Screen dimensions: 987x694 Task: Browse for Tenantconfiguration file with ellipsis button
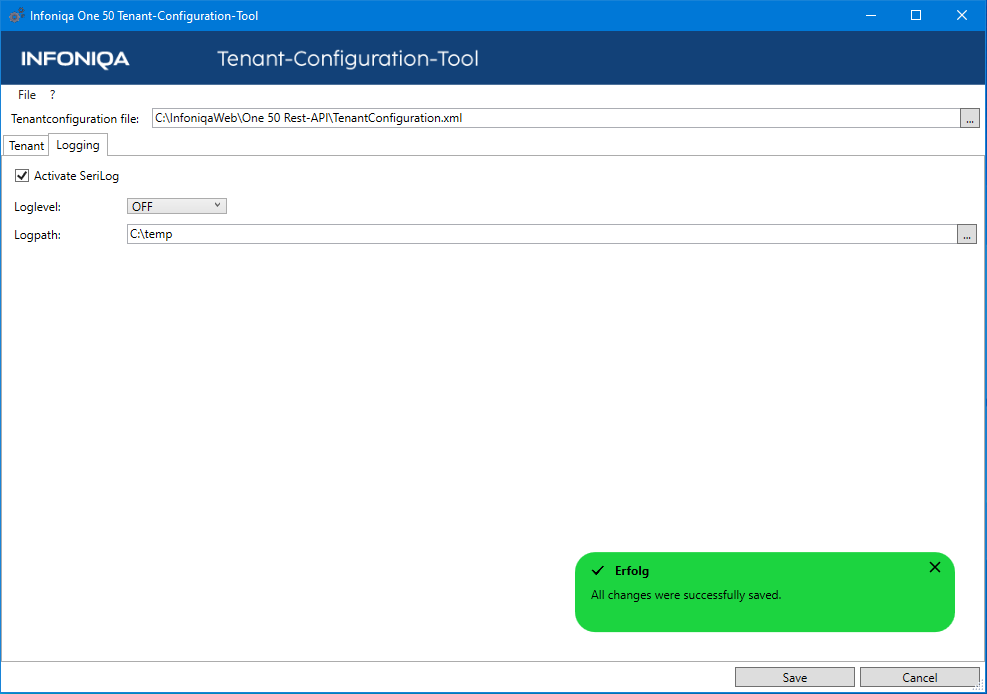tap(969, 118)
